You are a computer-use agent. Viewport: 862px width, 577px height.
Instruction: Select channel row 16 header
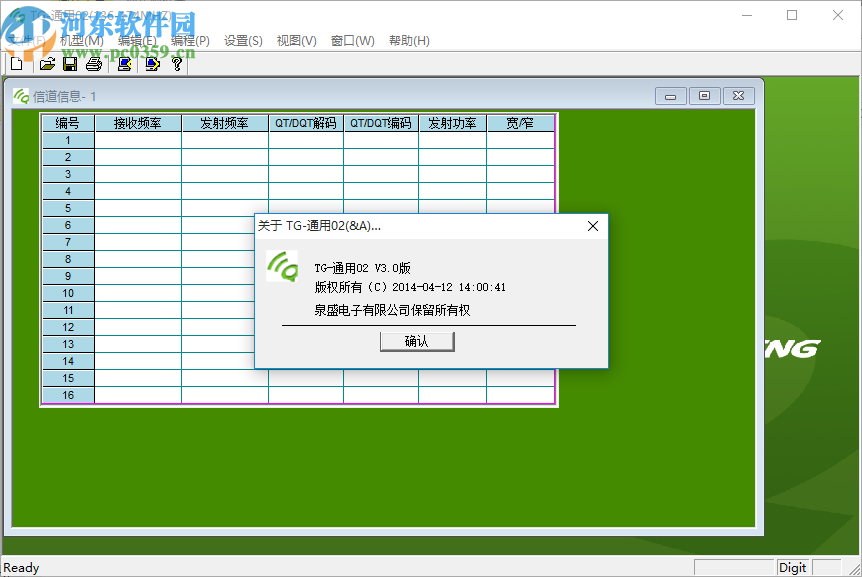coord(68,395)
